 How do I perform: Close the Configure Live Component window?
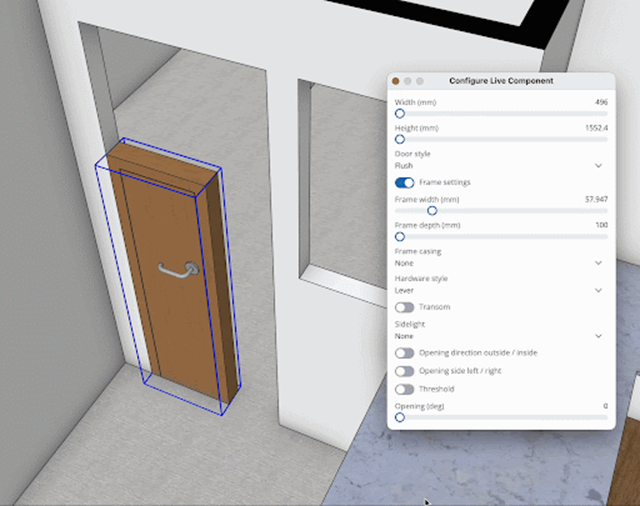pos(396,80)
